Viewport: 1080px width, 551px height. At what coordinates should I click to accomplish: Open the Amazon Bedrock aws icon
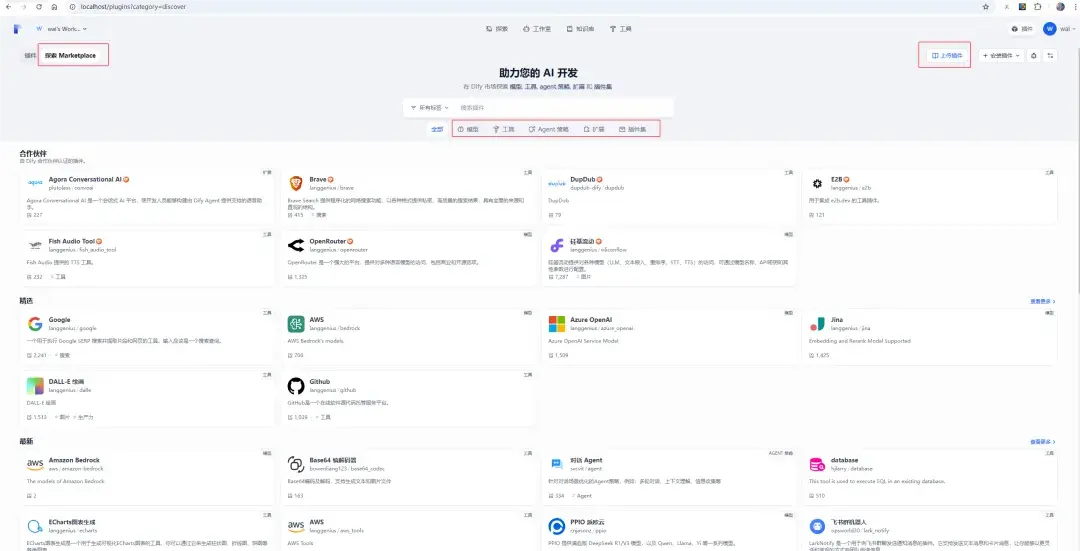click(35, 464)
